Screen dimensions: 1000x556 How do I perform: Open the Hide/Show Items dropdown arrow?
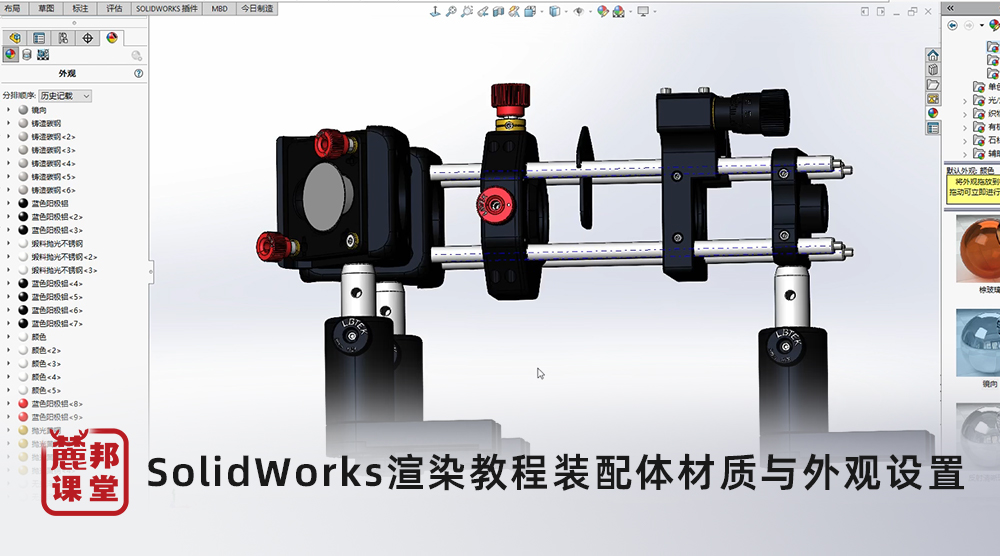[590, 11]
